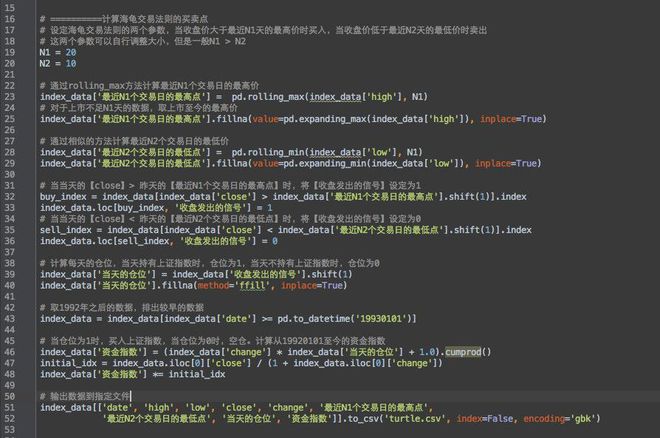
Task: Click index_data.loc[sell_index on line 36
Action: [104, 241]
